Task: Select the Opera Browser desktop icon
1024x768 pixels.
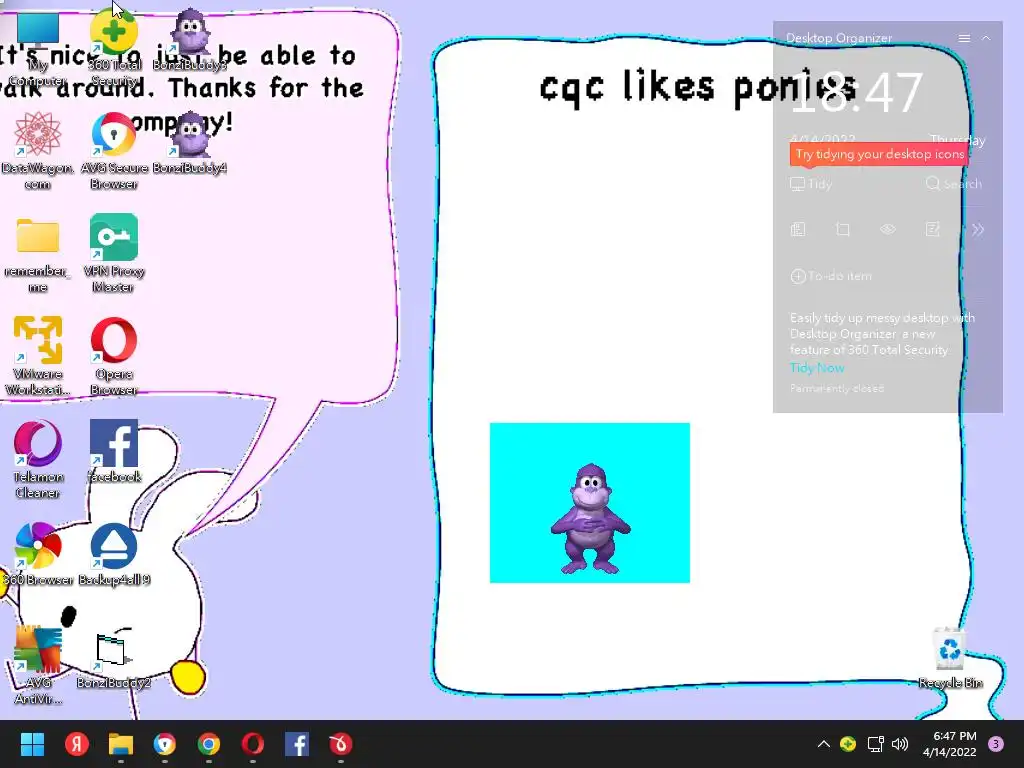Action: pos(114,357)
